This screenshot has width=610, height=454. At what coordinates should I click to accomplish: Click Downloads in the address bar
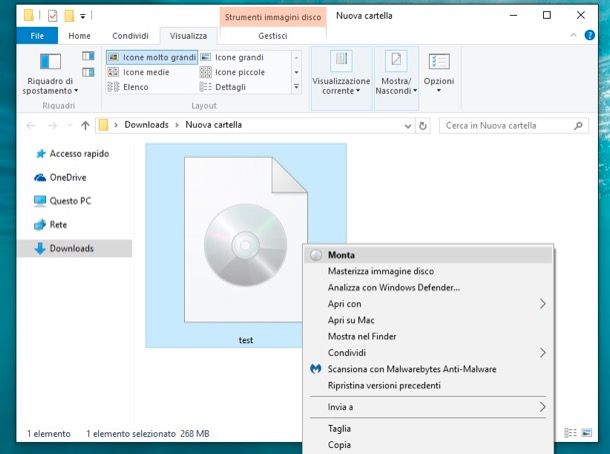[x=146, y=125]
